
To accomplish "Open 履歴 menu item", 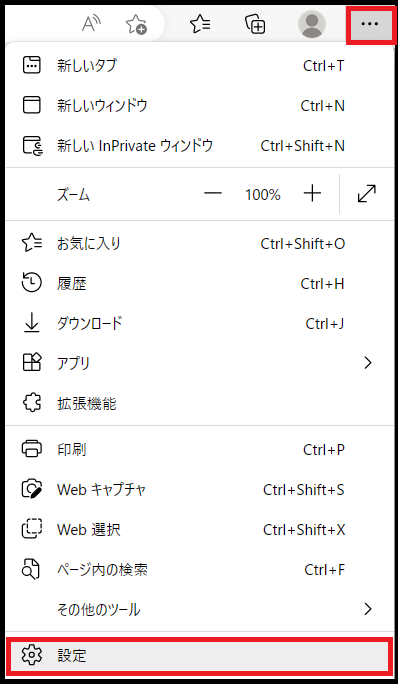I will point(199,284).
